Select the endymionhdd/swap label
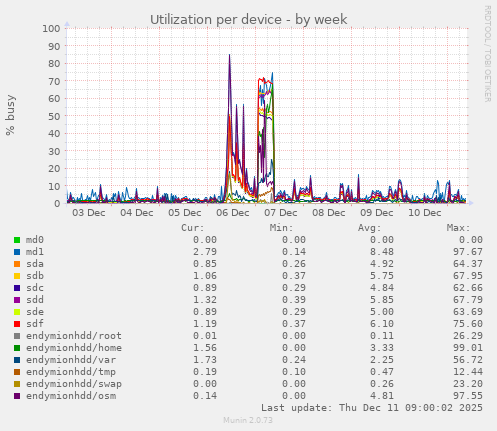 74,384
